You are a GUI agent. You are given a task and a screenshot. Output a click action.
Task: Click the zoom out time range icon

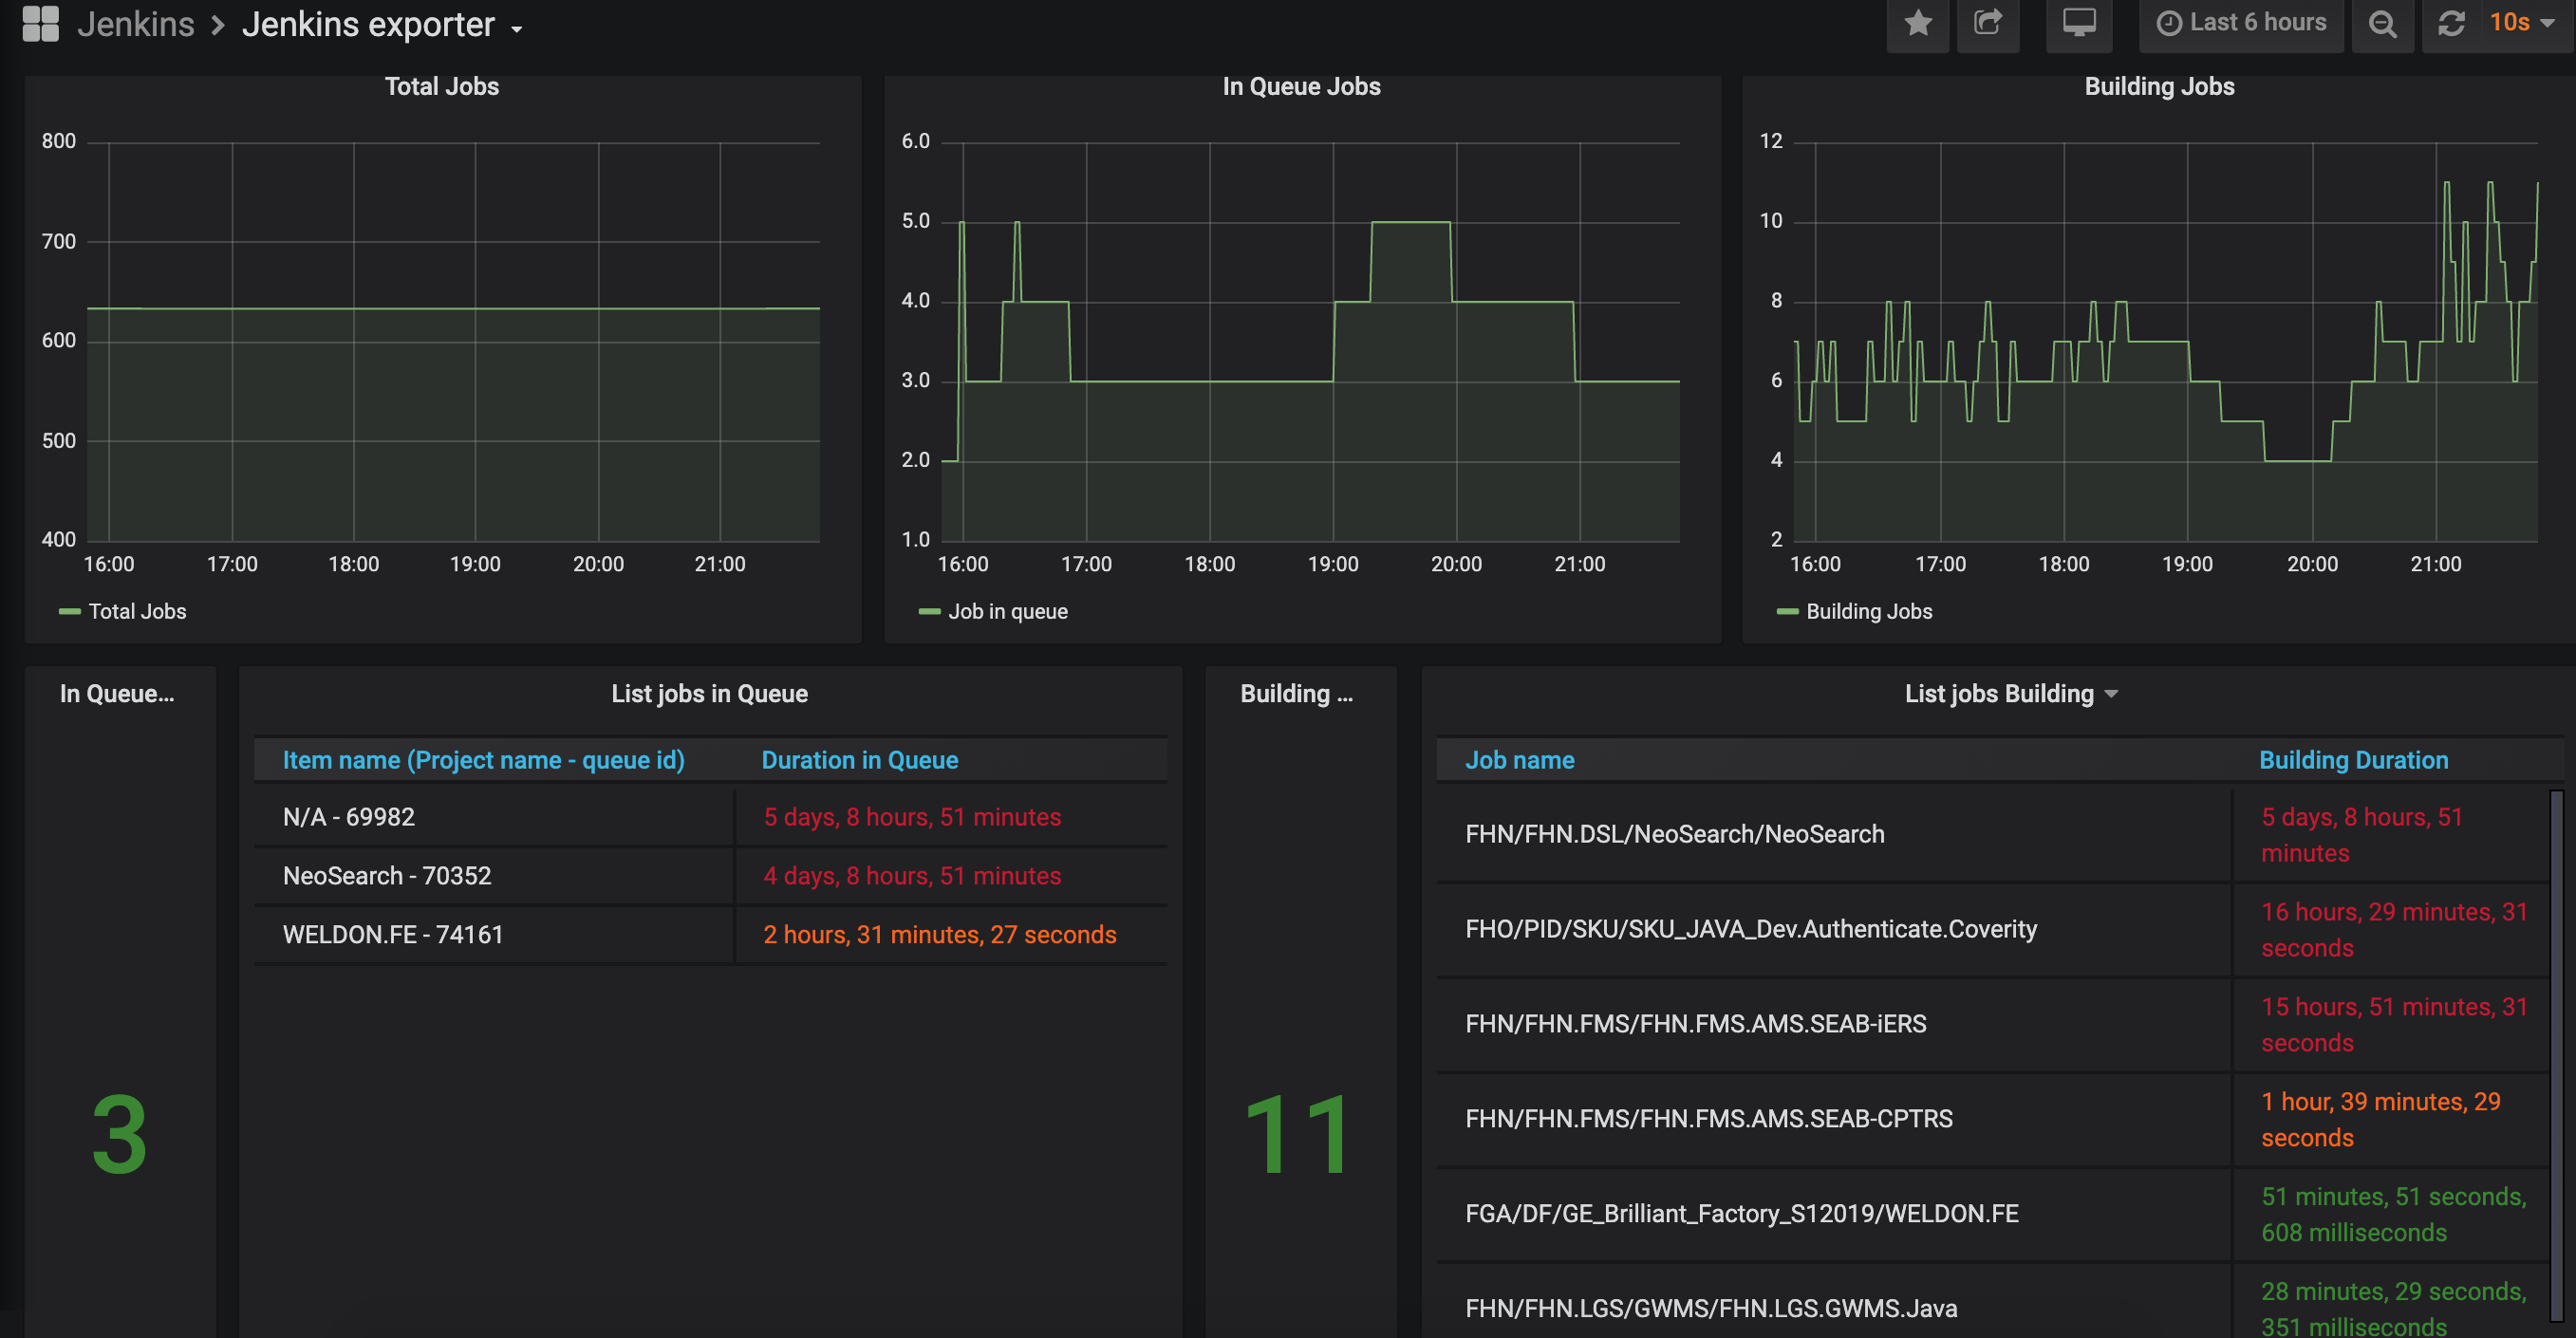[x=2382, y=23]
